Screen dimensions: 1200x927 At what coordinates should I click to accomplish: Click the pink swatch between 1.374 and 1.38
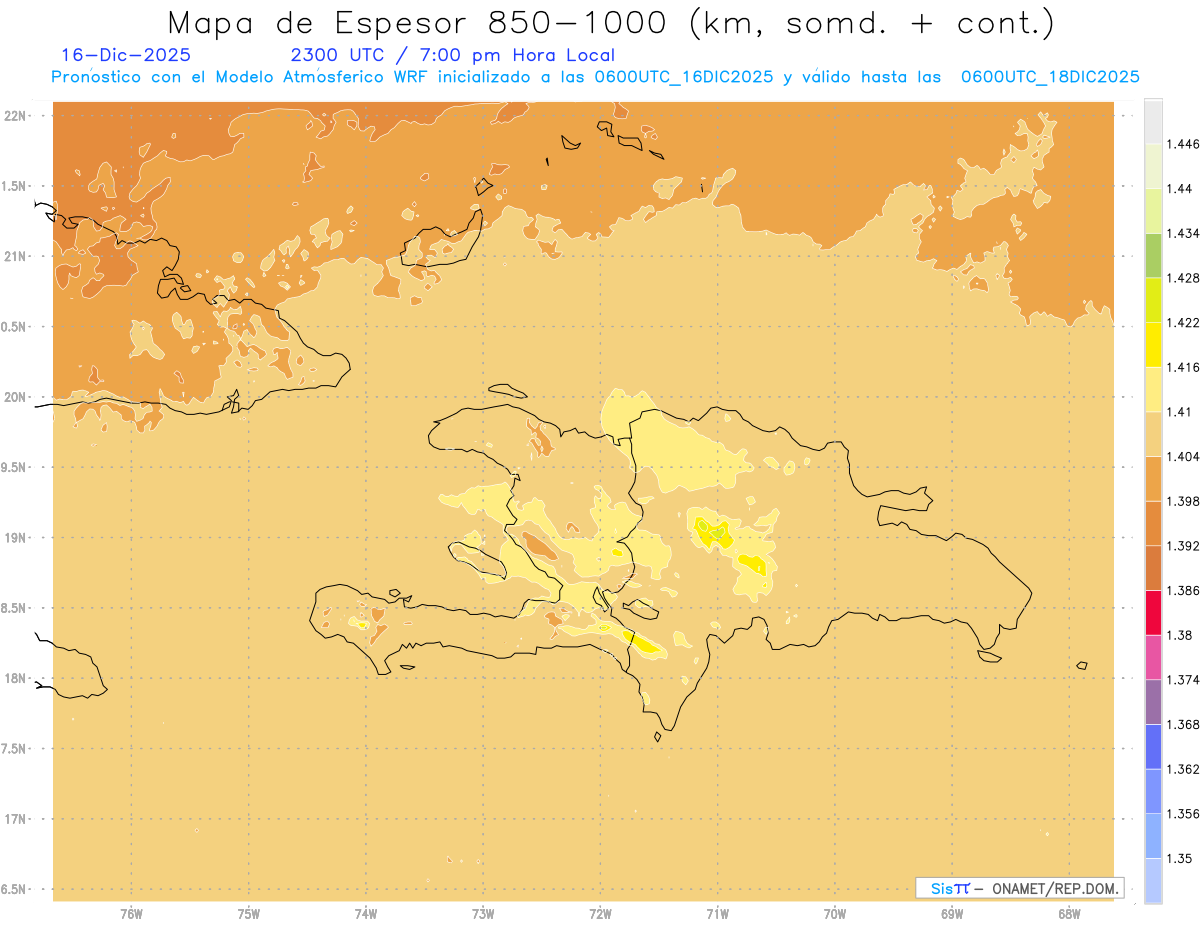coord(1153,658)
